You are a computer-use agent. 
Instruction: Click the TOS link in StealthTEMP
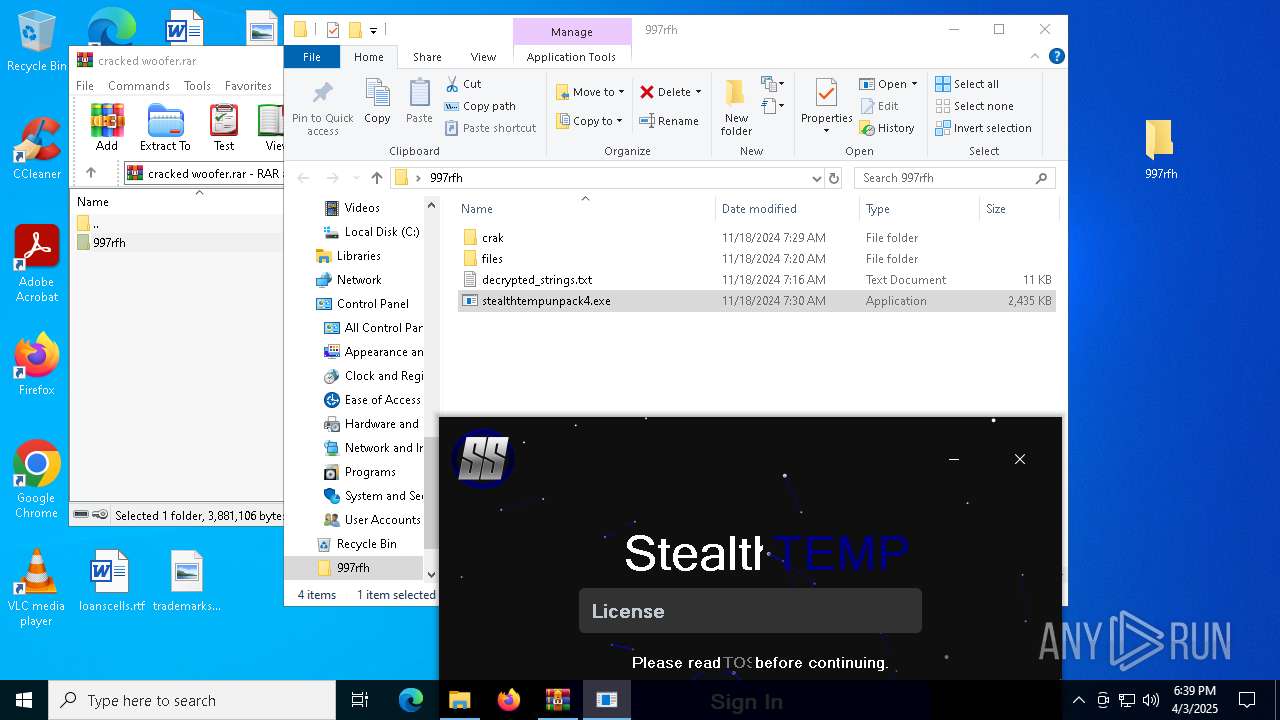click(737, 663)
